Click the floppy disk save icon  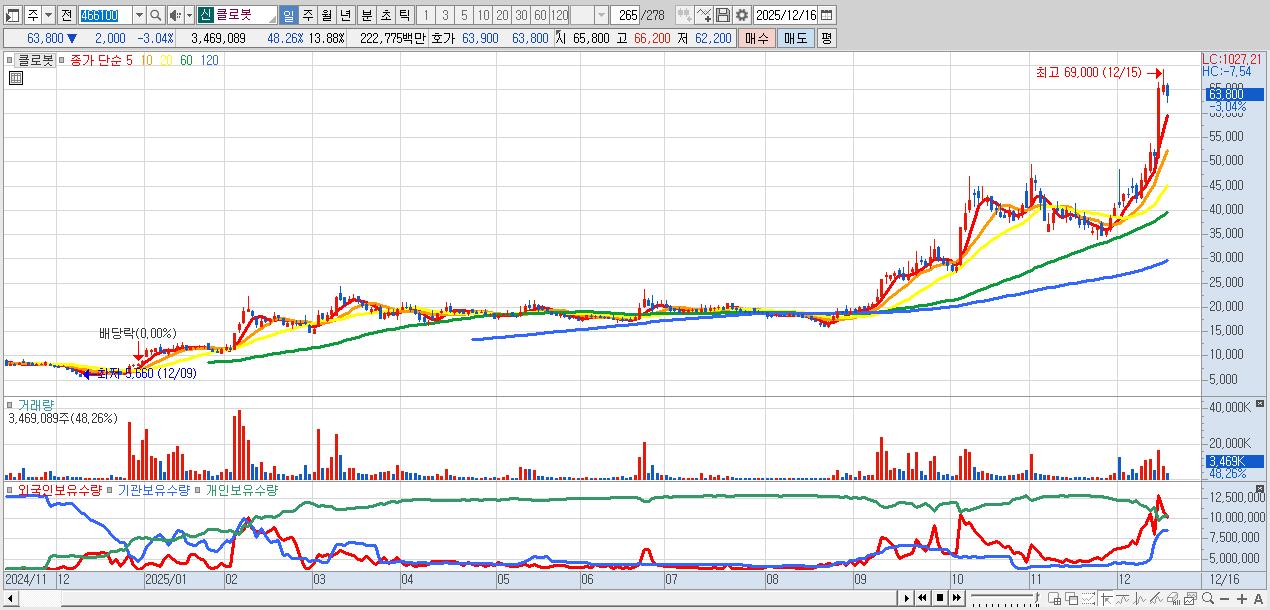click(723, 15)
